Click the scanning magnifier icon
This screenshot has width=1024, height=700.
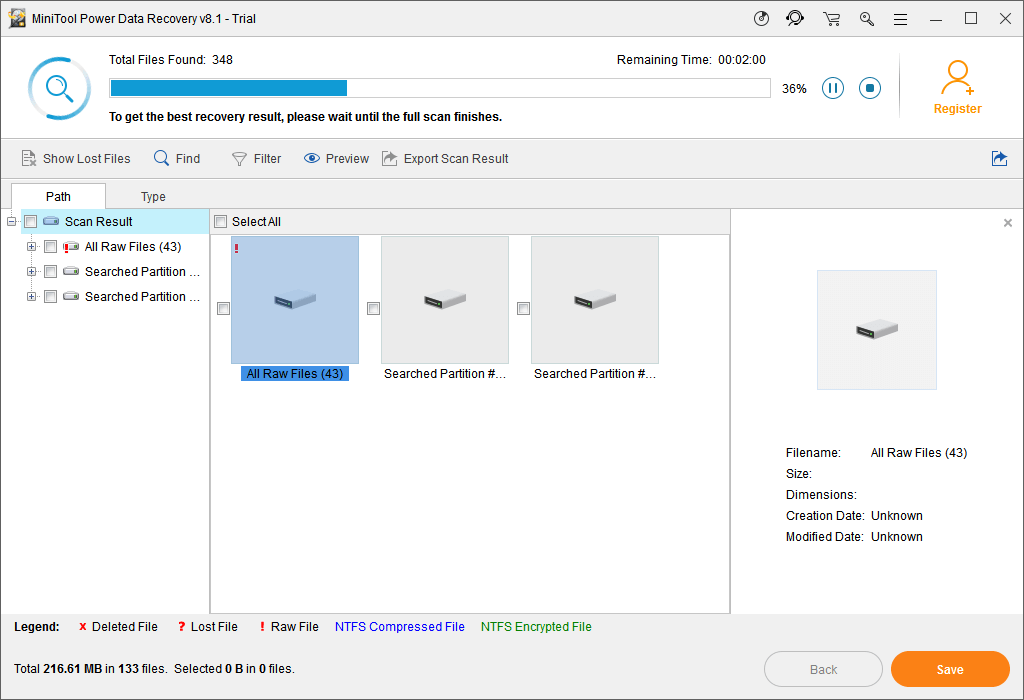tap(59, 88)
